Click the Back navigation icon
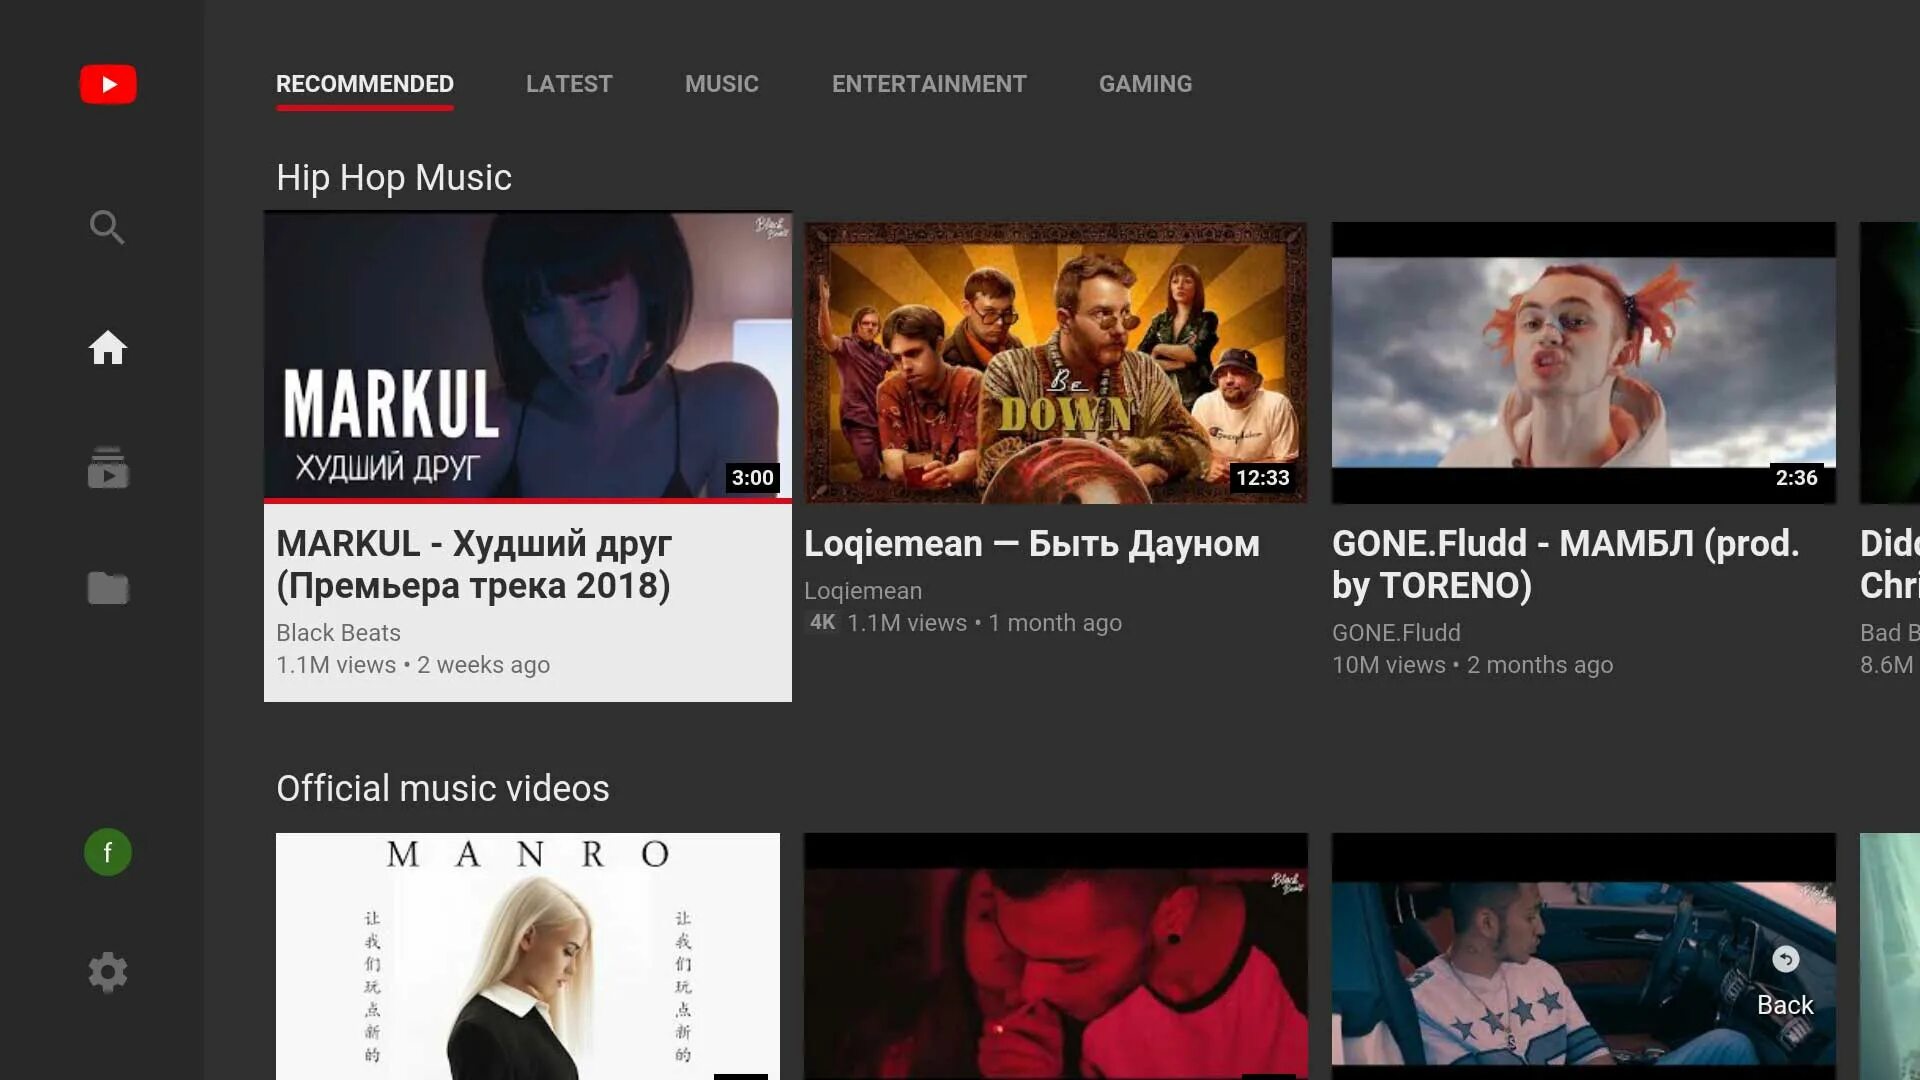The height and width of the screenshot is (1080, 1920). (1783, 959)
